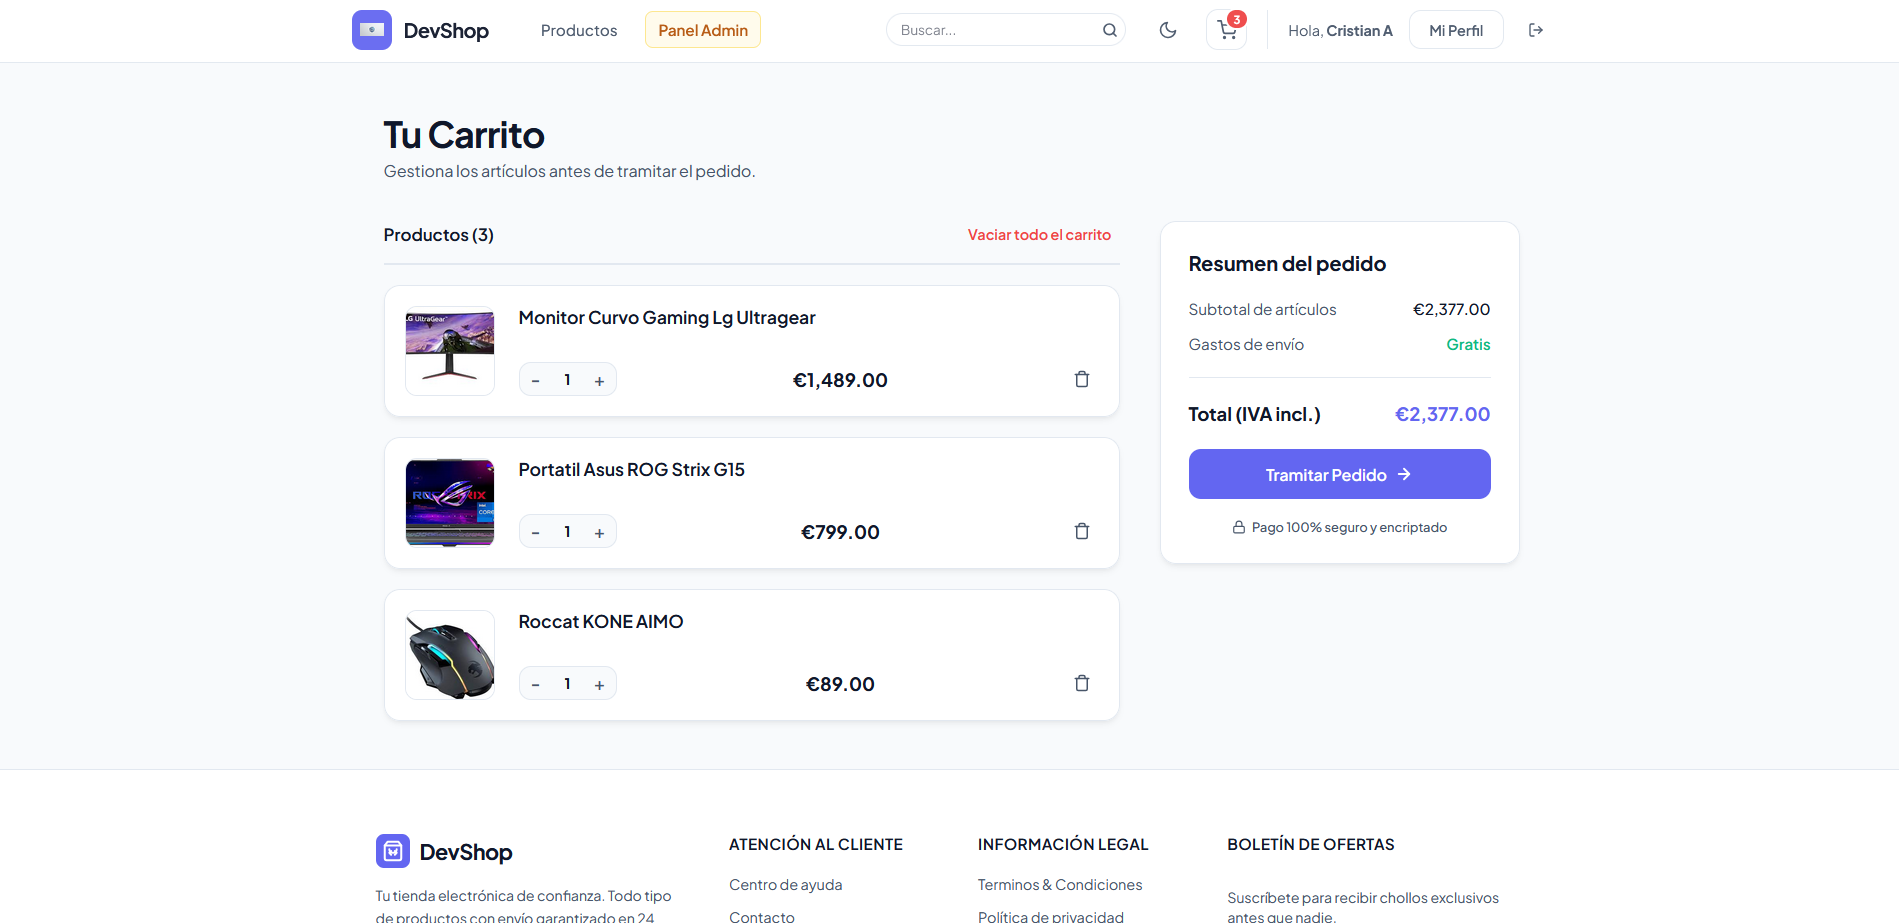Image resolution: width=1899 pixels, height=923 pixels.
Task: Open the Productos navigation item
Action: (579, 30)
